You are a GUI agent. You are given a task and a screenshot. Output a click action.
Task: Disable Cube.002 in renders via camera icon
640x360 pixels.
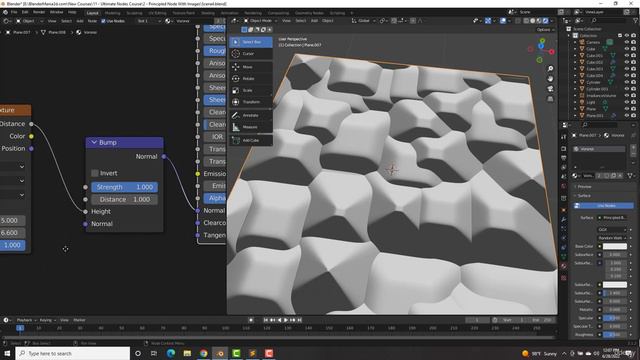[633, 62]
